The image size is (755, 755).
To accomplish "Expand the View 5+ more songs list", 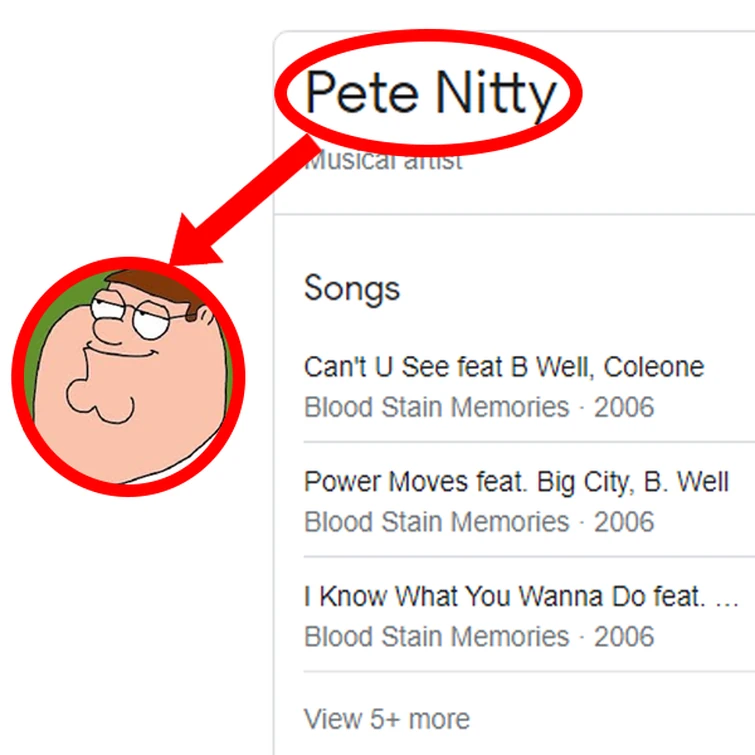I will coord(386,718).
